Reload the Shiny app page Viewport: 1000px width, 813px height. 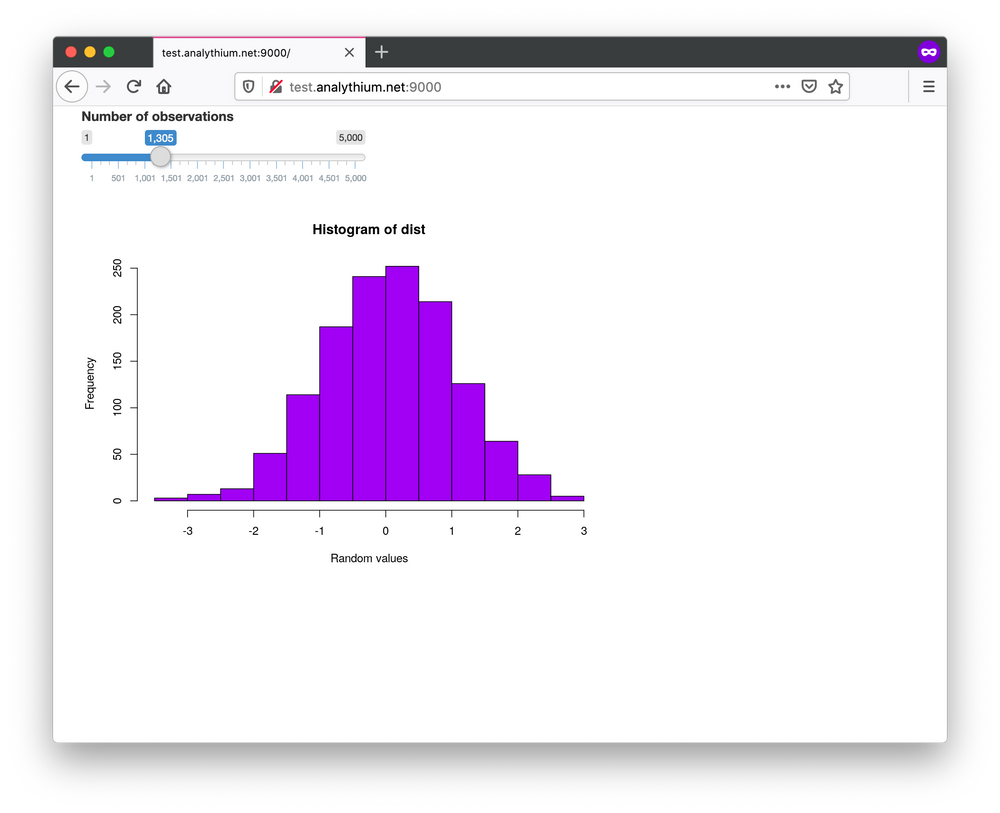134,86
